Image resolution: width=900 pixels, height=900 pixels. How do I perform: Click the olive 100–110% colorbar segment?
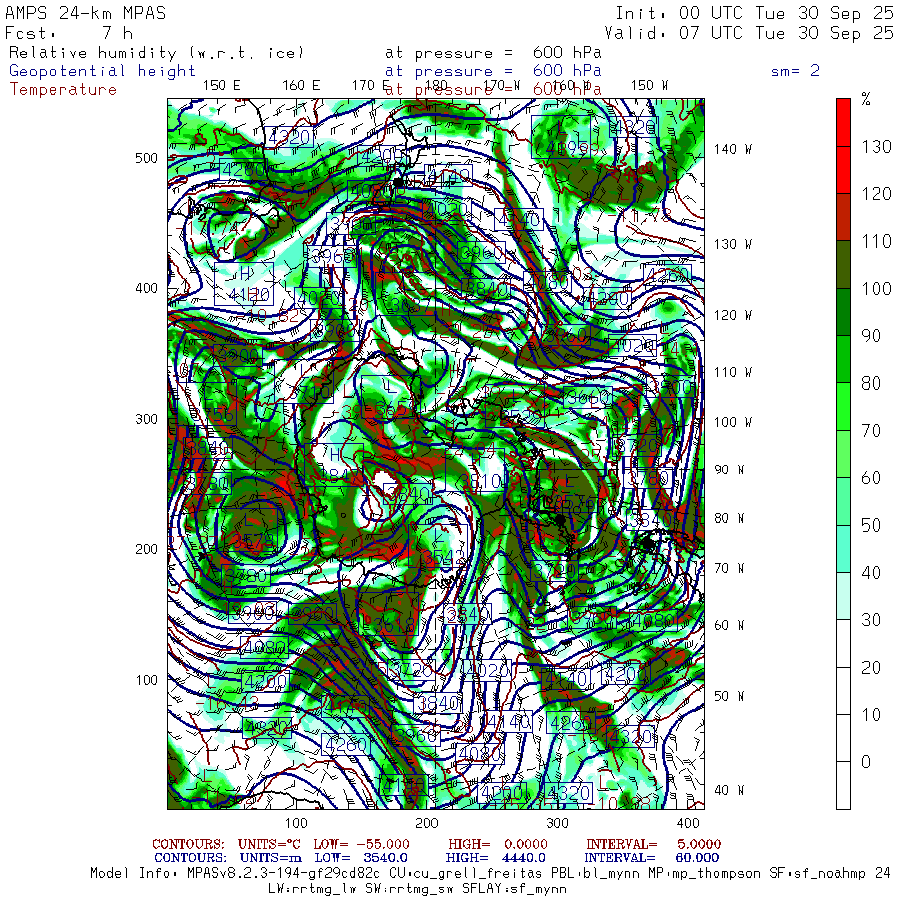coord(843,265)
